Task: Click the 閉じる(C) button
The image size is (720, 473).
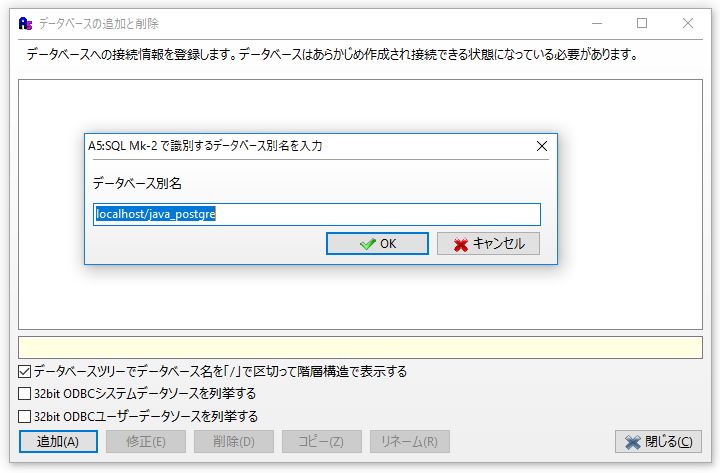Action: click(658, 442)
